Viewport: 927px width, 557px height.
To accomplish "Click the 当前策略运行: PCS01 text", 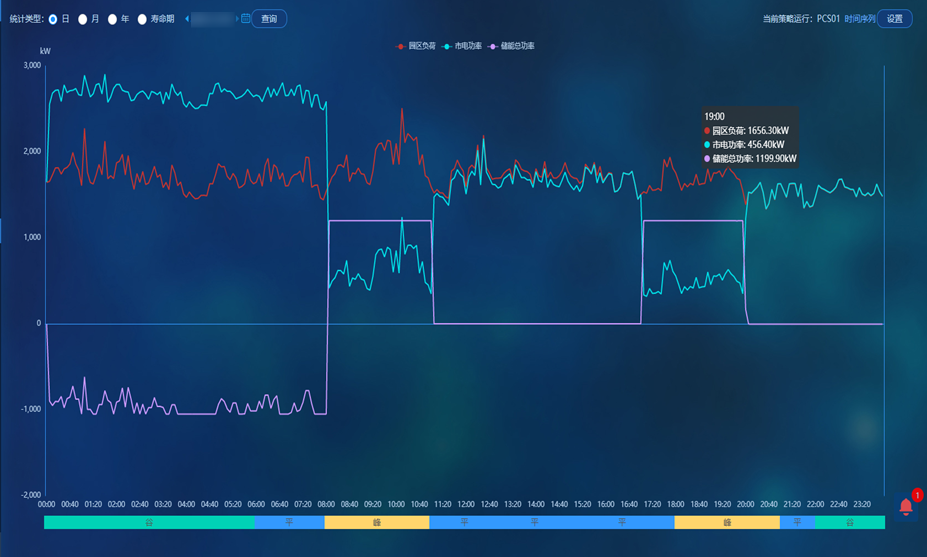I will (801, 19).
